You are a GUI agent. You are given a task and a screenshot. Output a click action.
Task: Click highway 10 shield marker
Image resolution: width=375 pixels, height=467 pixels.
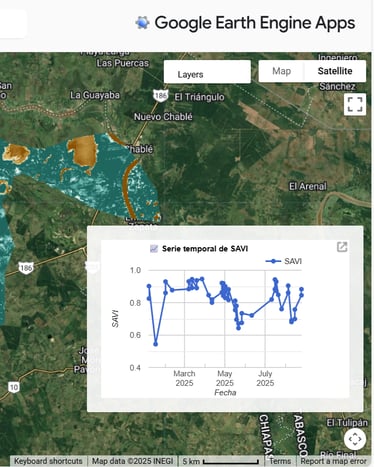14,387
